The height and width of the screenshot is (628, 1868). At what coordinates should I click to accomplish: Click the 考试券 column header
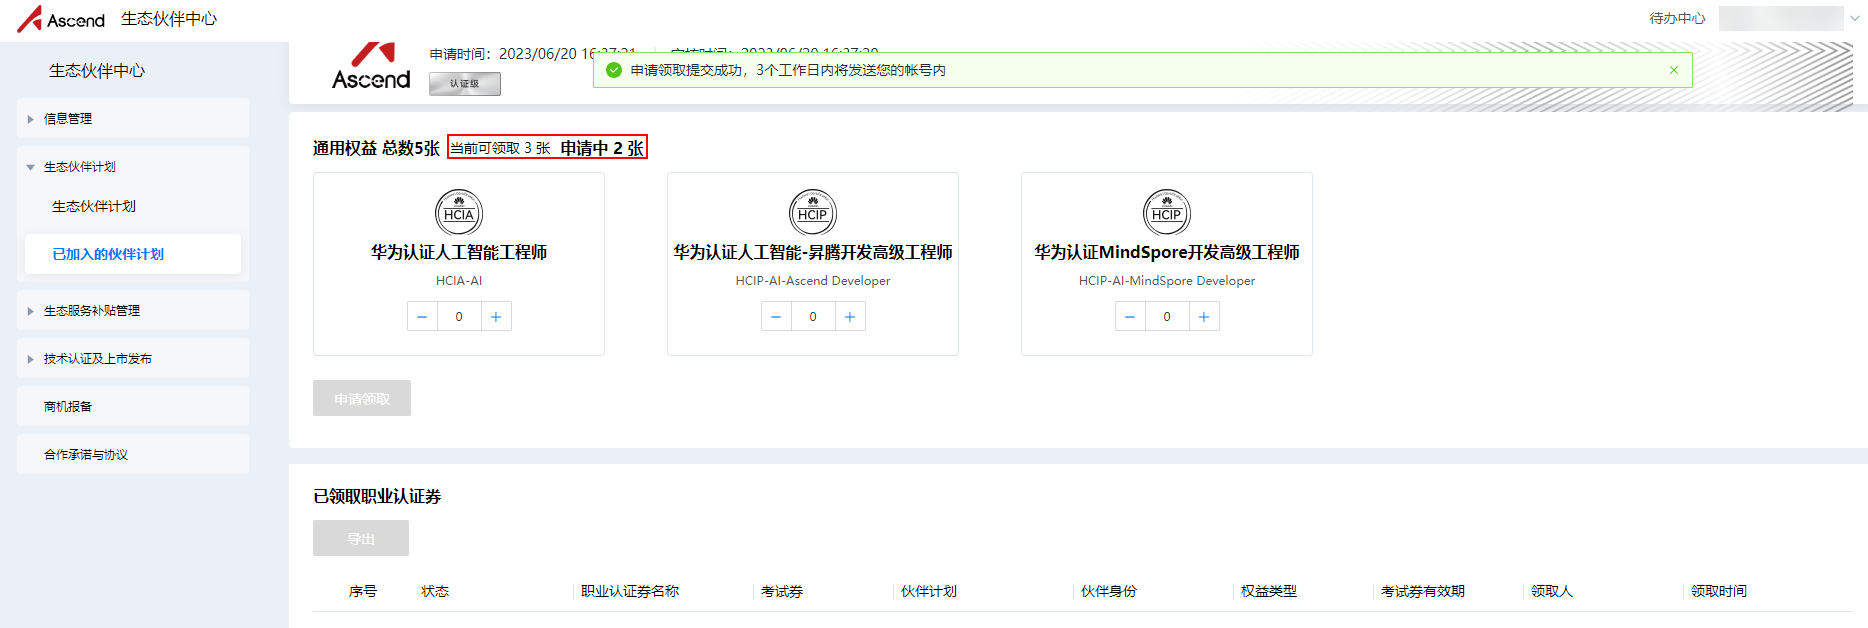click(x=782, y=591)
